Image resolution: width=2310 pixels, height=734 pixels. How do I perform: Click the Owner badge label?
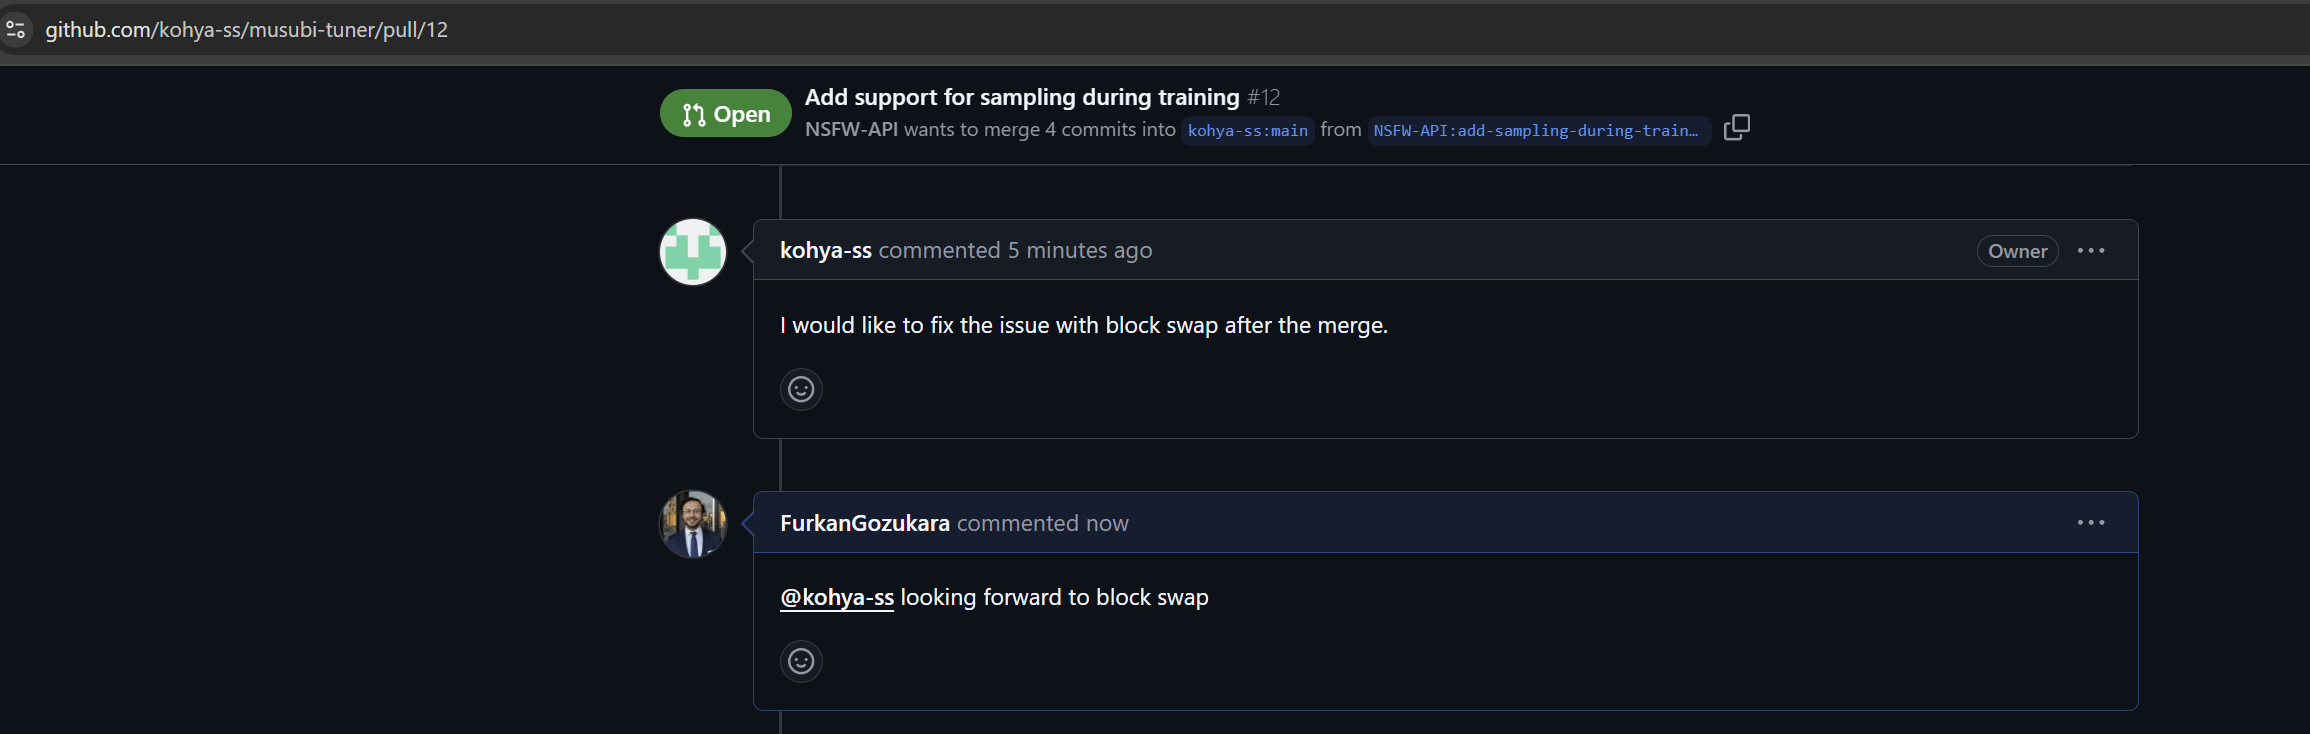tap(2017, 252)
